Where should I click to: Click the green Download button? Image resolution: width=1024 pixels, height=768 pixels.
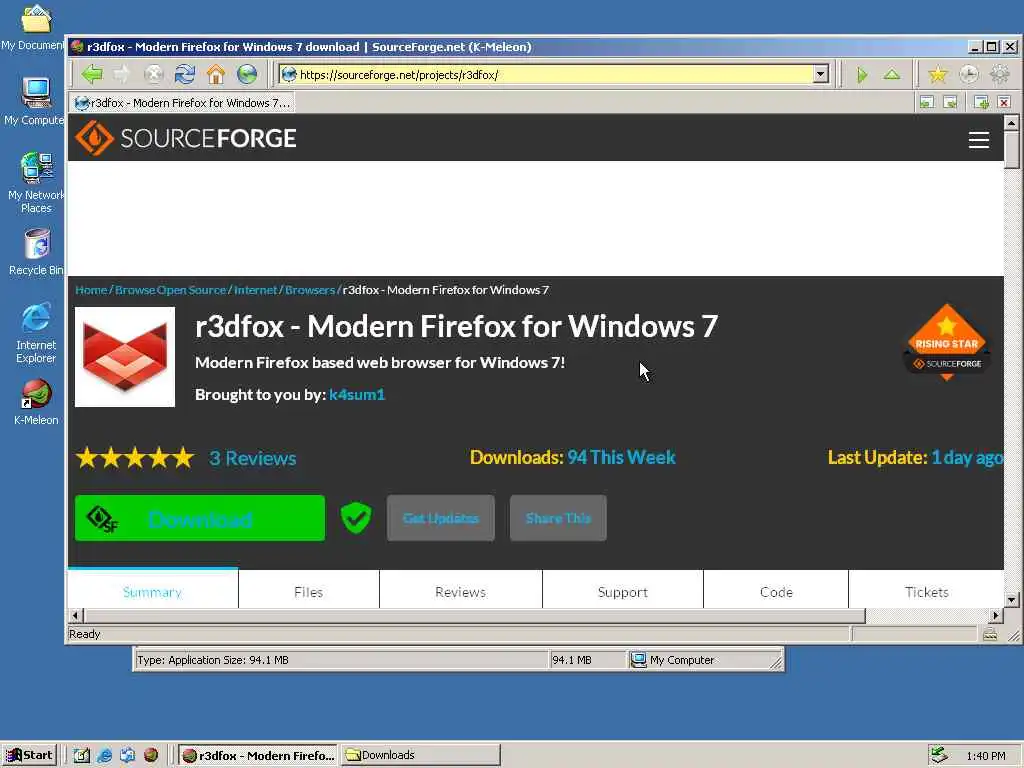(200, 518)
